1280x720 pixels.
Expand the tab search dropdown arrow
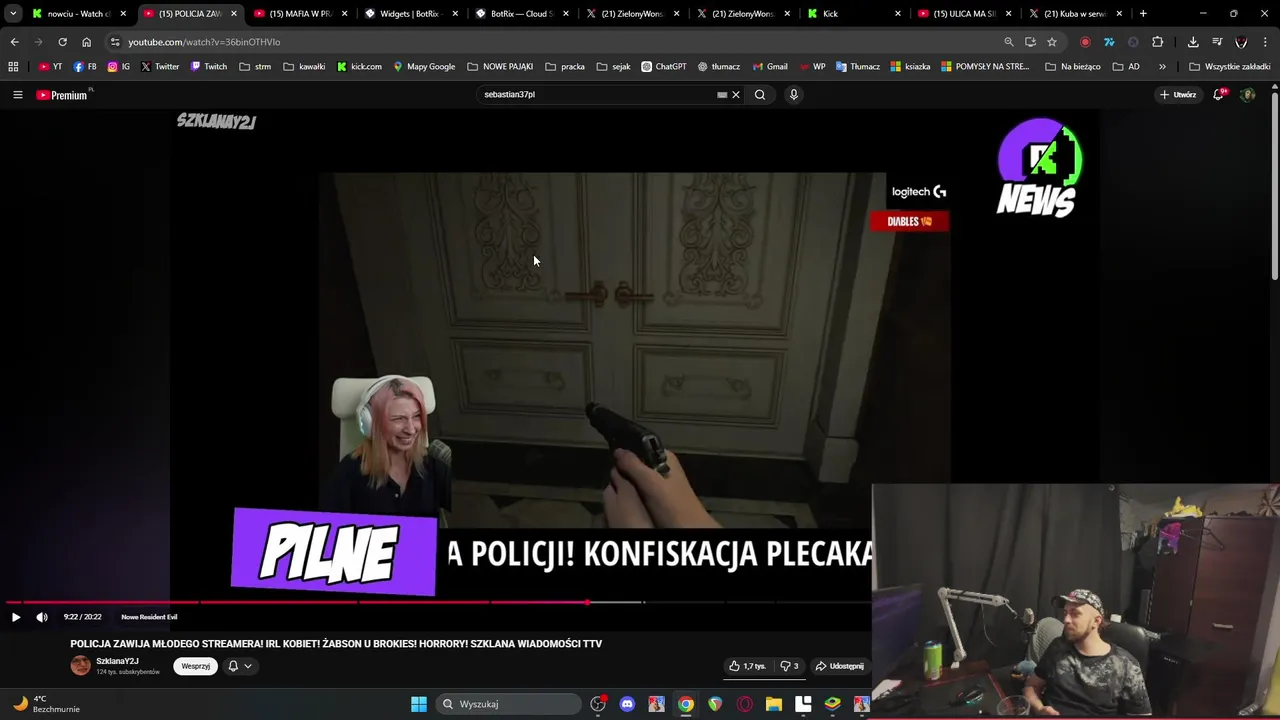(x=13, y=14)
